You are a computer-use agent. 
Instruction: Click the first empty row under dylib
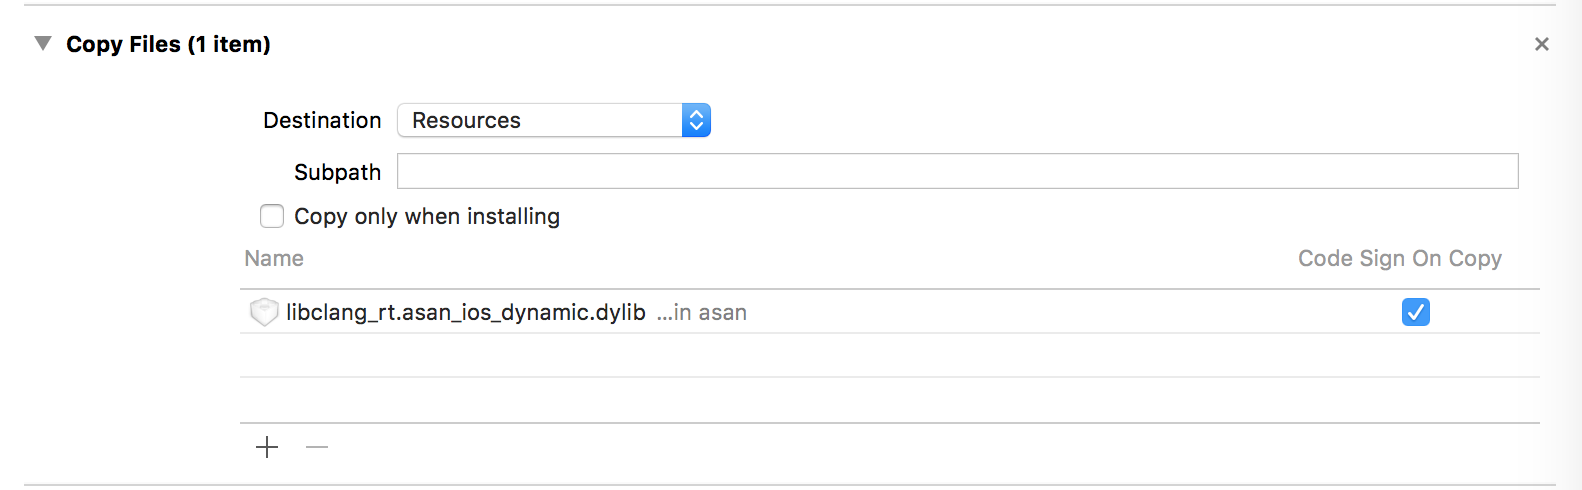(890, 355)
